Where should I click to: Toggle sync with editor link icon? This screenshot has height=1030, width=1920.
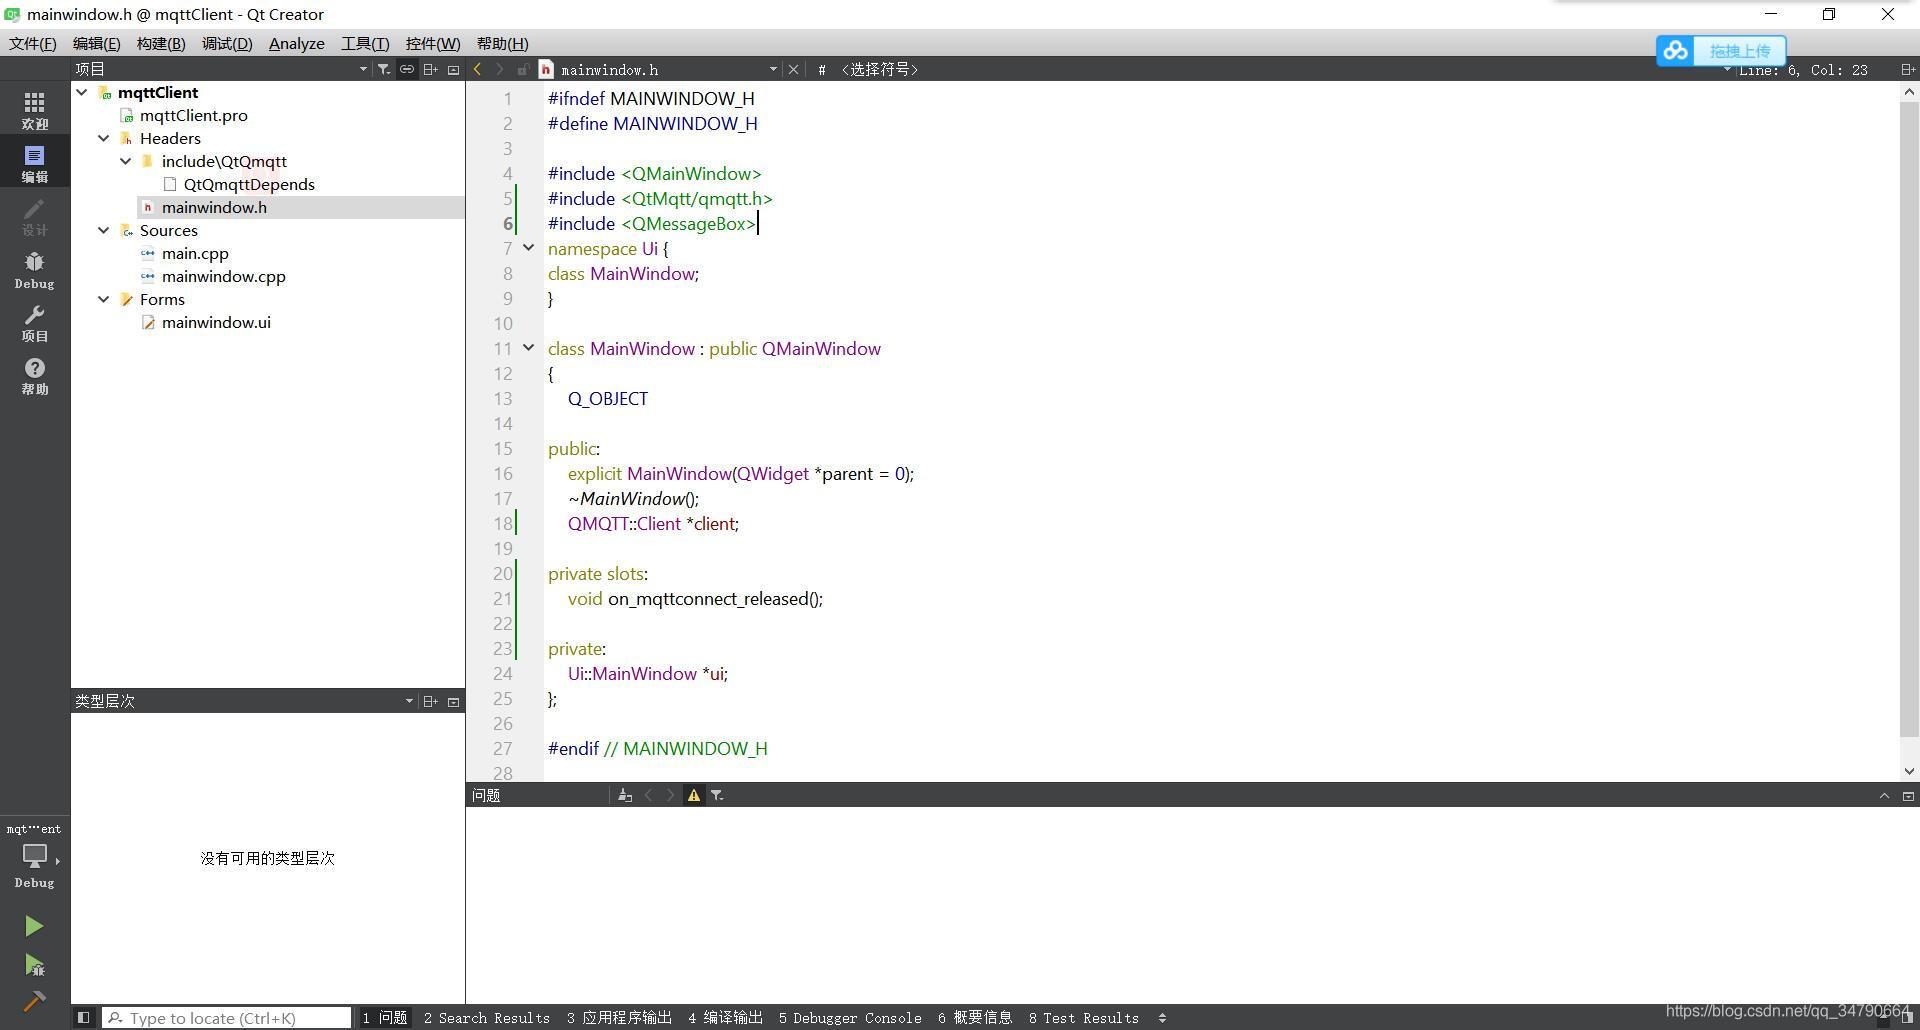click(407, 69)
